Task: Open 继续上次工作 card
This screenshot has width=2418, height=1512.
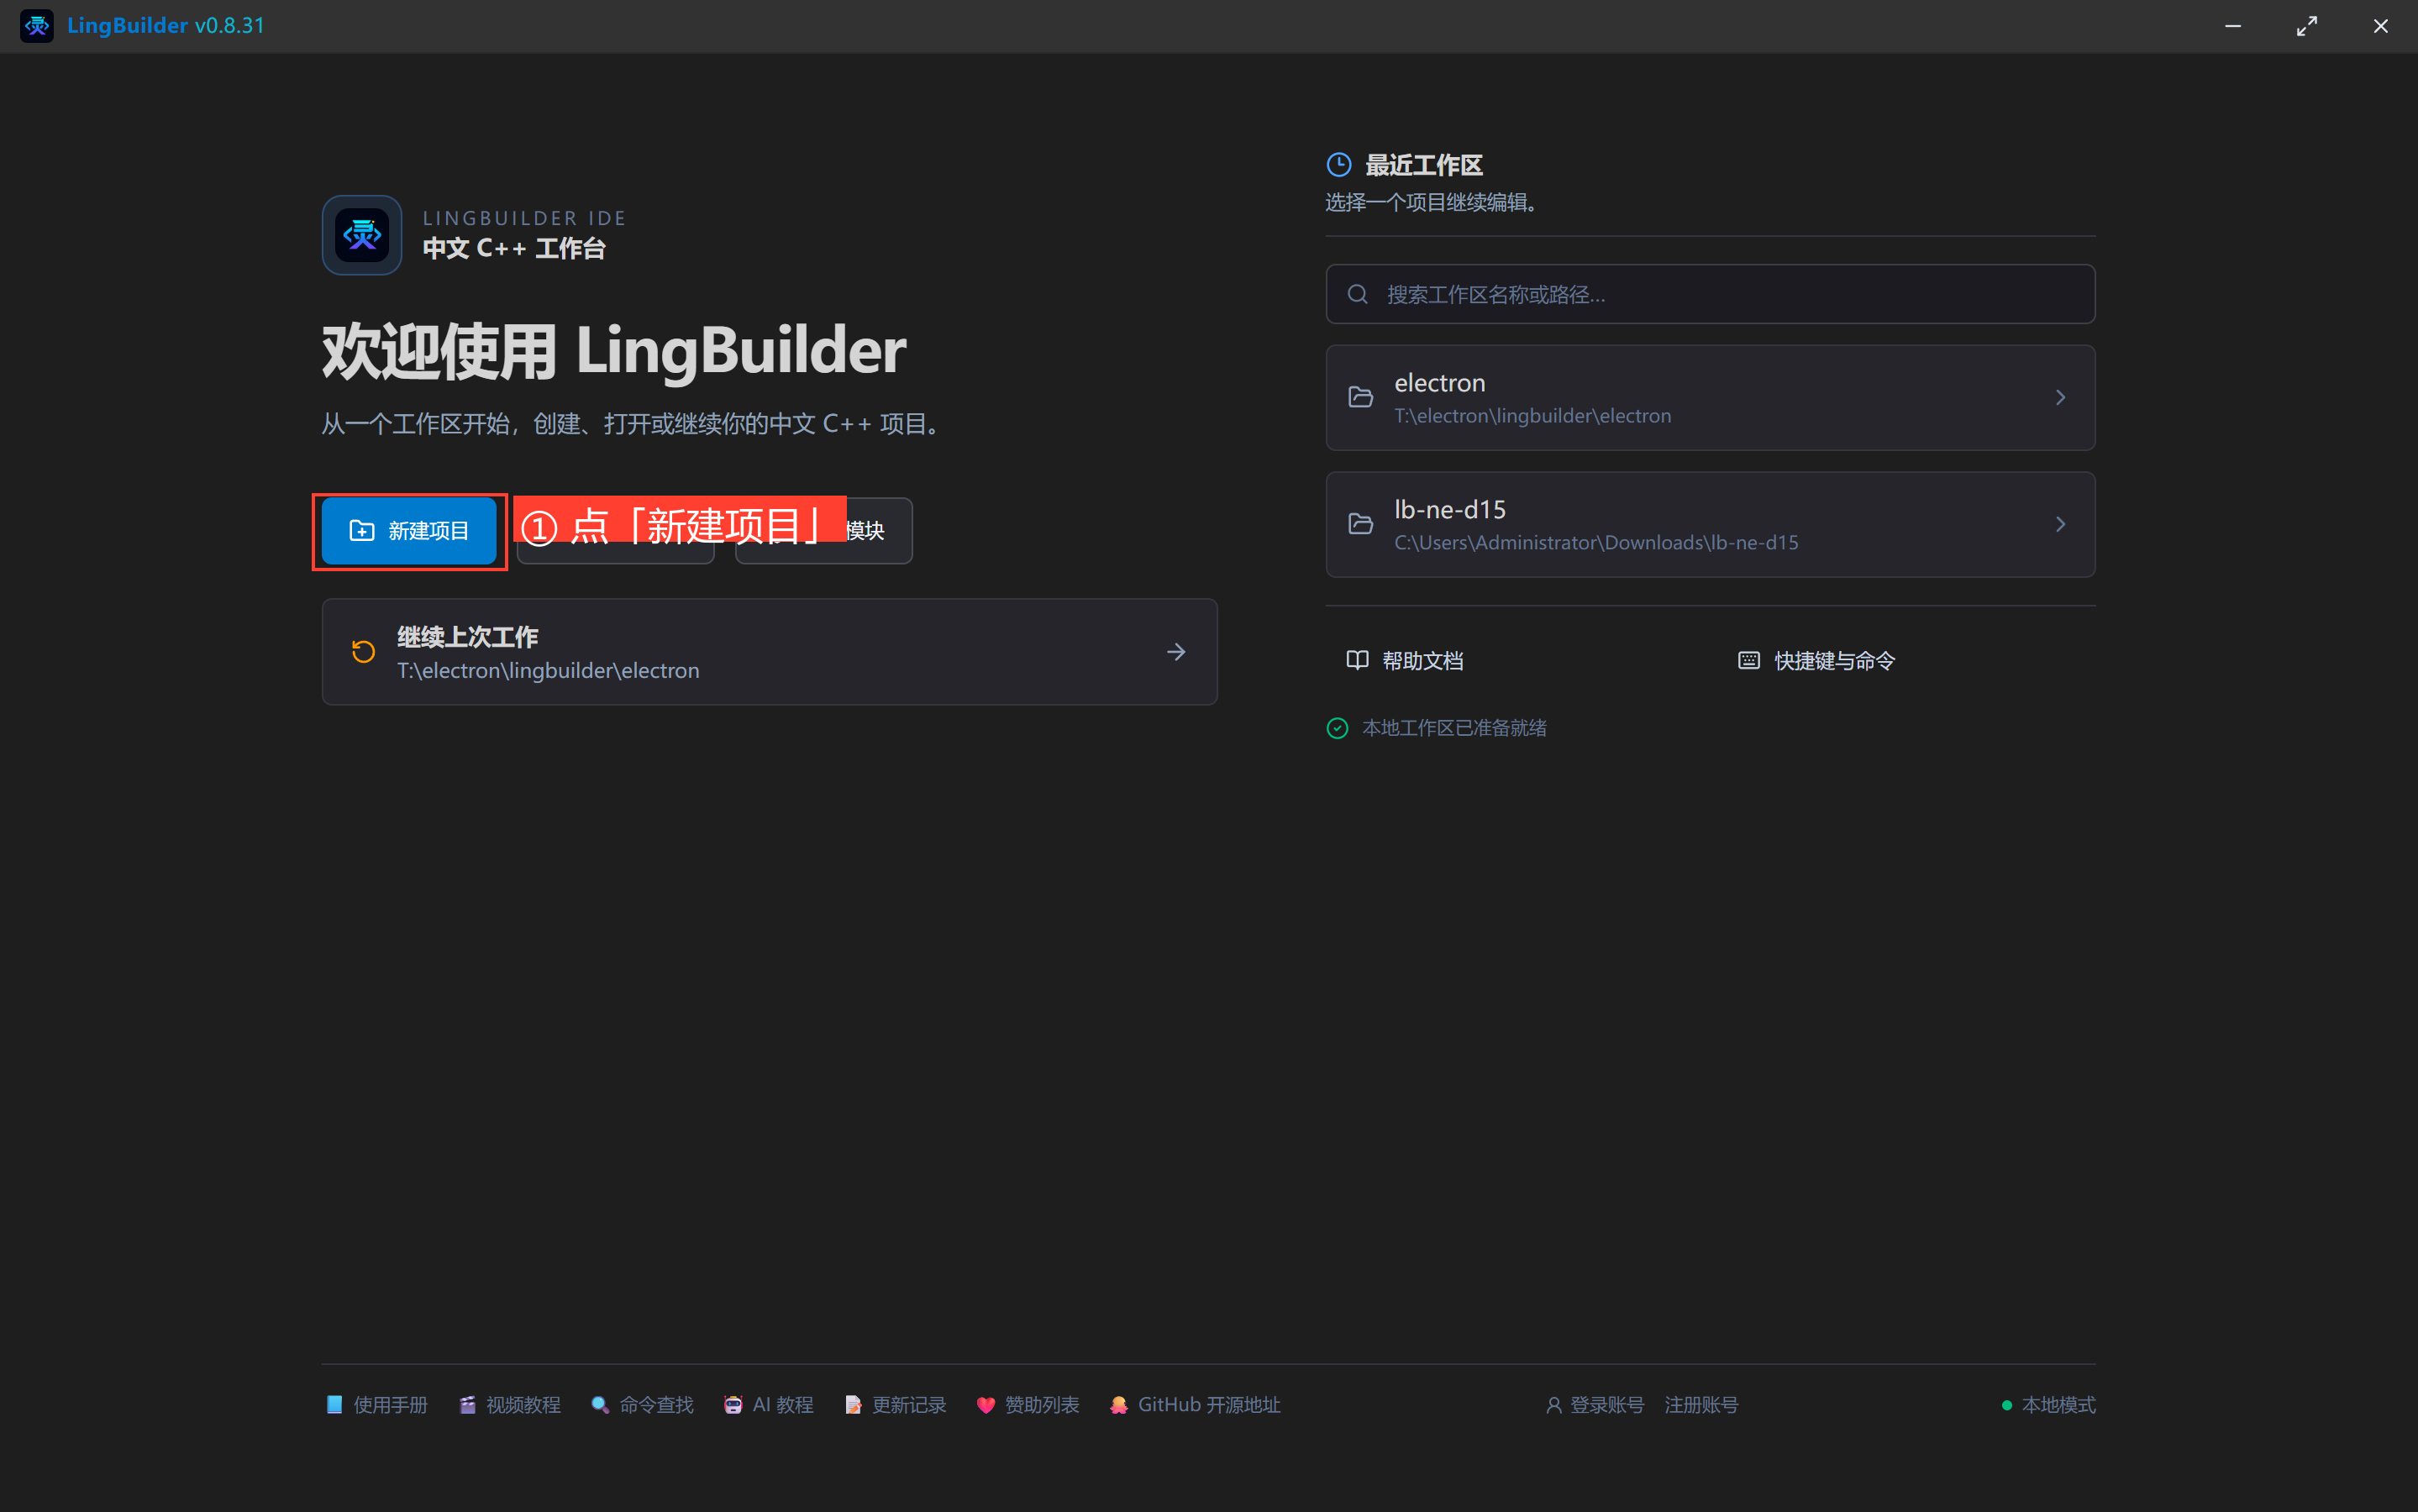Action: 769,652
